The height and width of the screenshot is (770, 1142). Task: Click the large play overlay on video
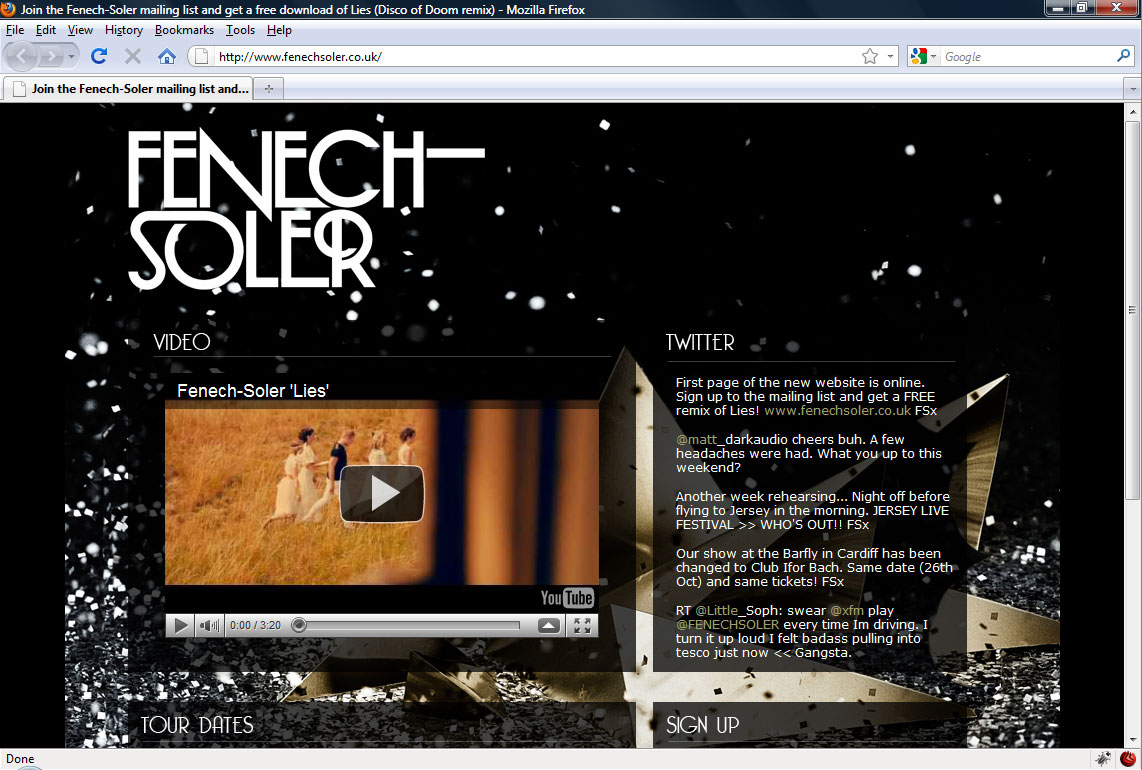click(382, 494)
